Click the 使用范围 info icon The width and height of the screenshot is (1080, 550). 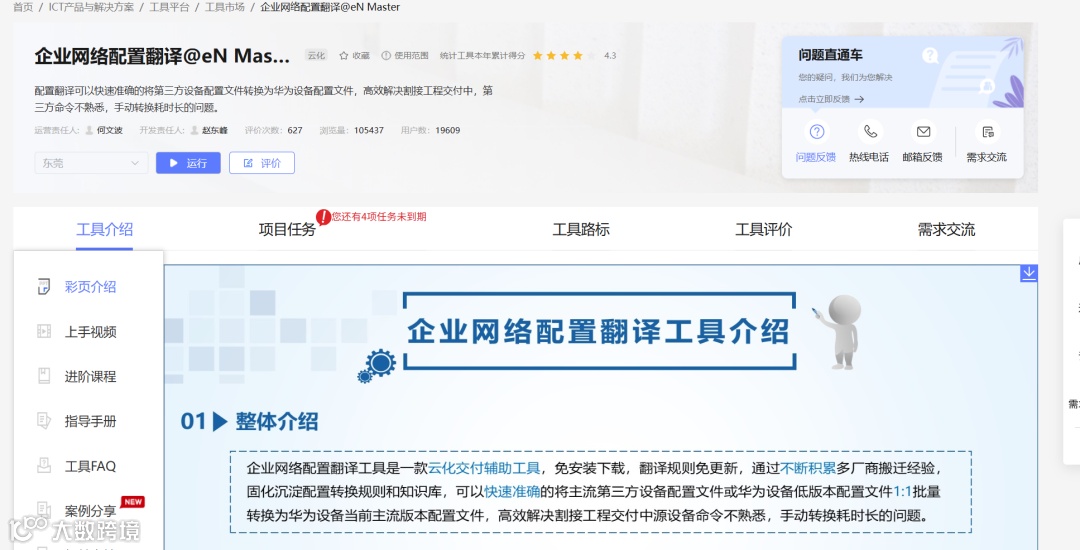pos(386,56)
